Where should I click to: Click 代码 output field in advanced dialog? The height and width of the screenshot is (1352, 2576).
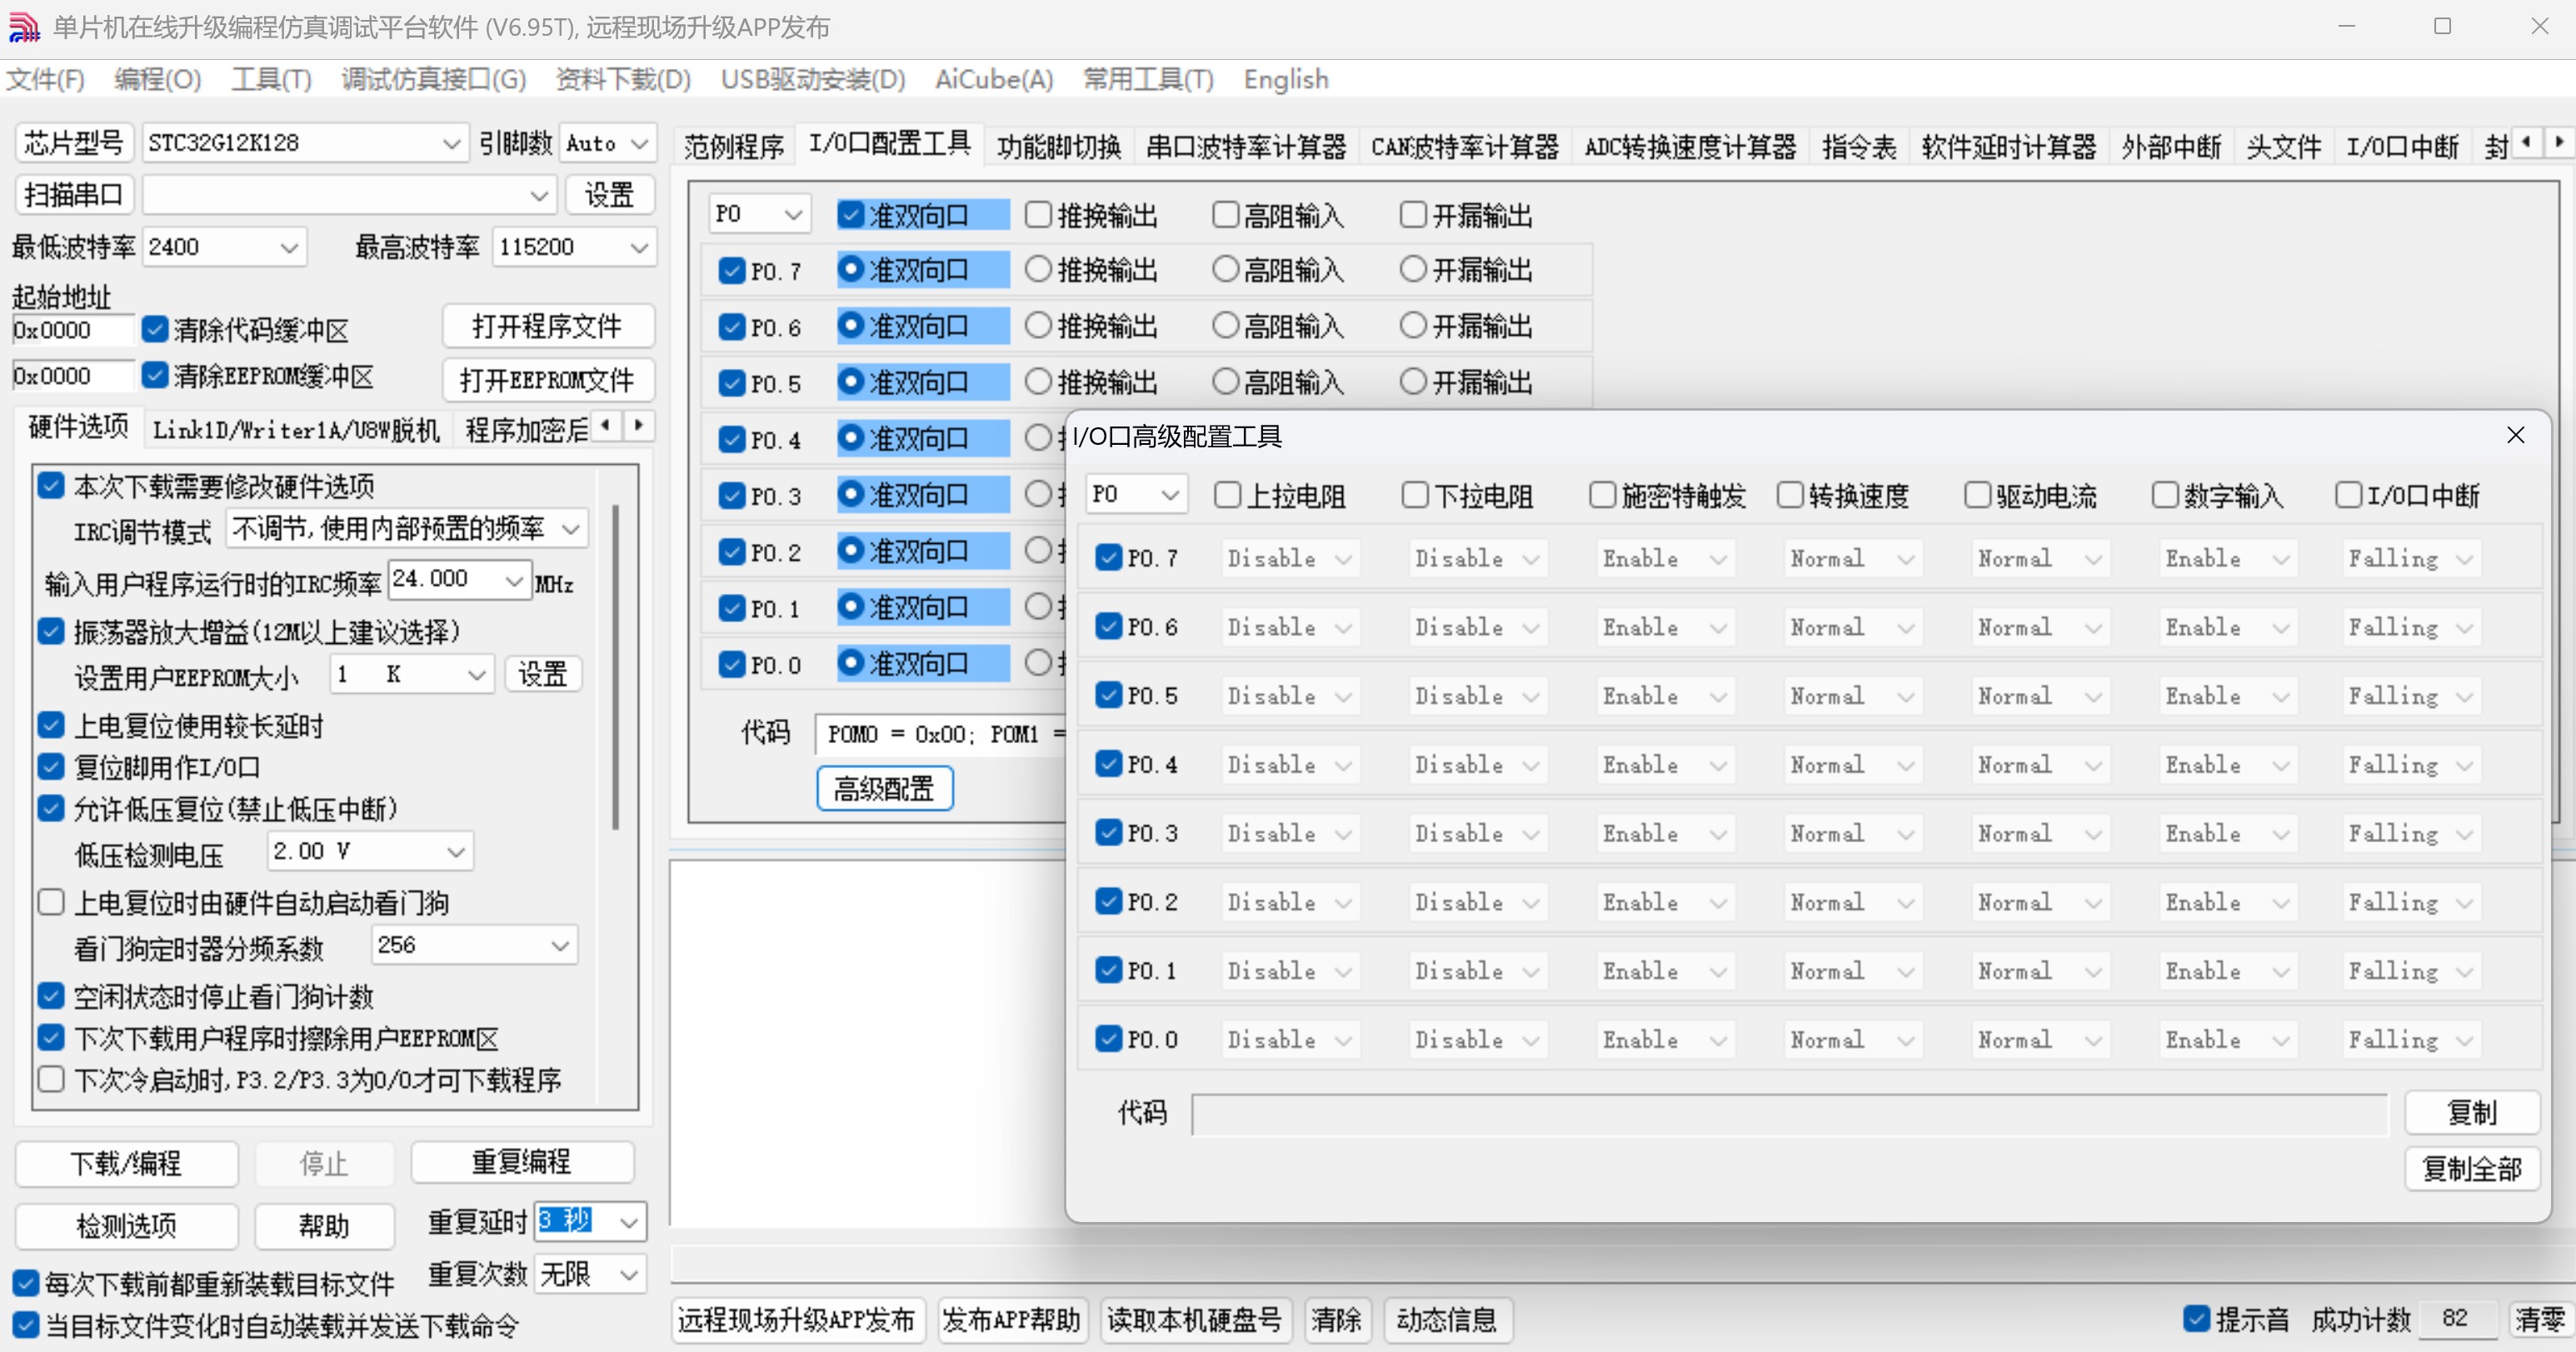1789,1114
